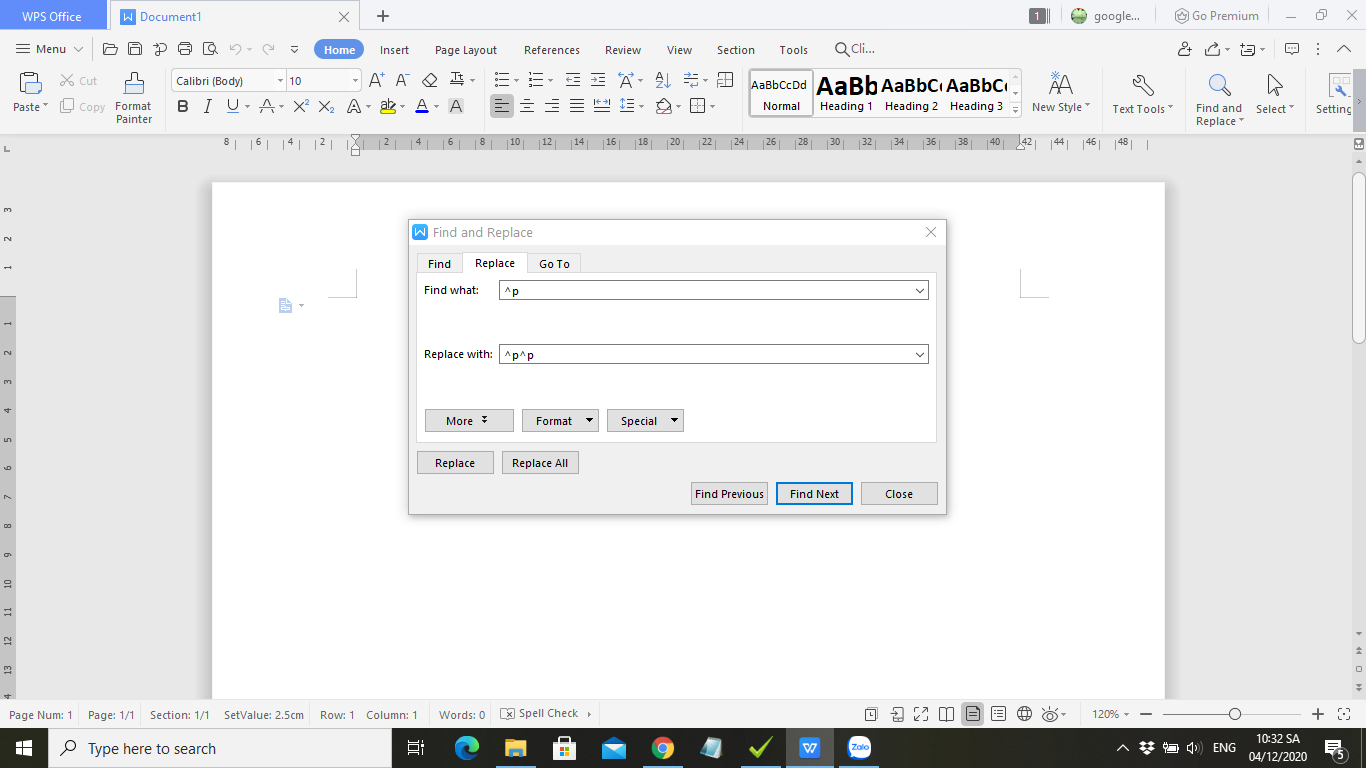Expand the Format options in the dialog
The width and height of the screenshot is (1366, 768).
(x=560, y=420)
